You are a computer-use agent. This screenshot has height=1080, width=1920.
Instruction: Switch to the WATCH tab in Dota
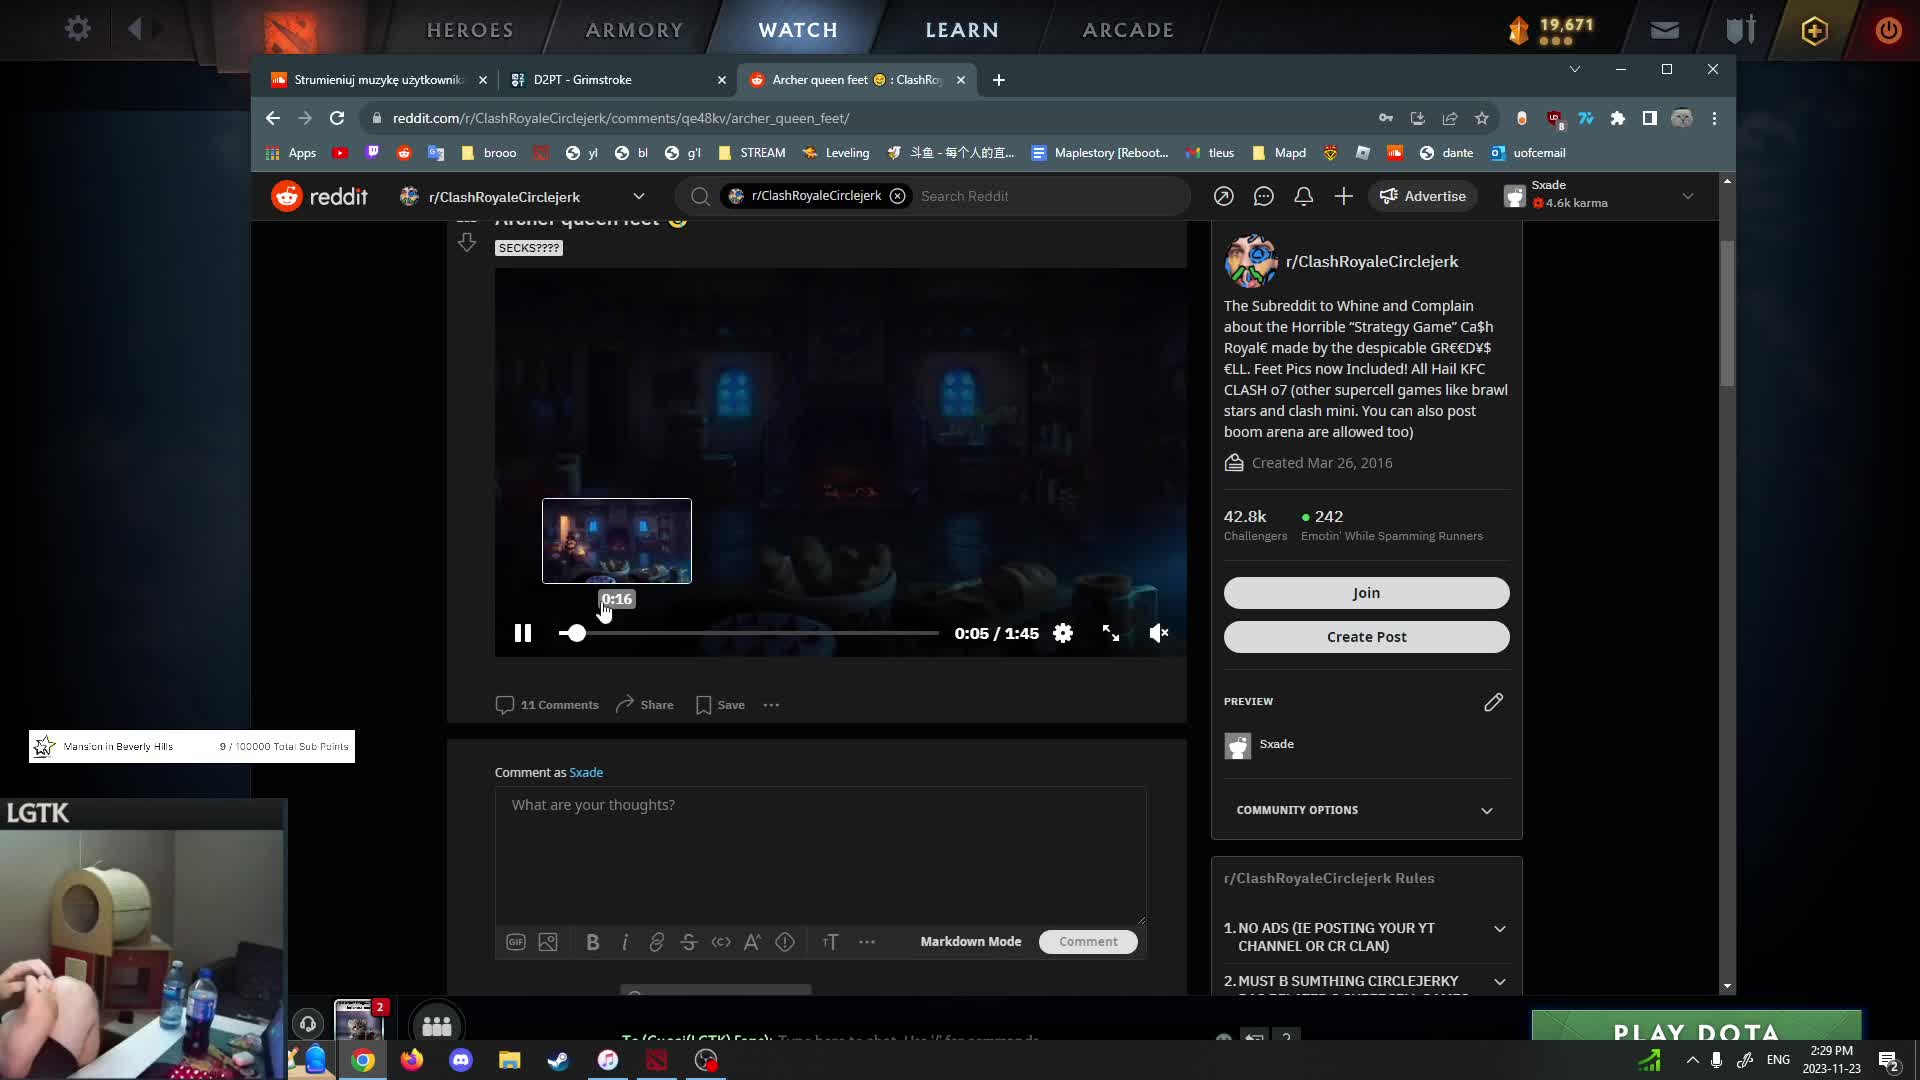pos(798,30)
